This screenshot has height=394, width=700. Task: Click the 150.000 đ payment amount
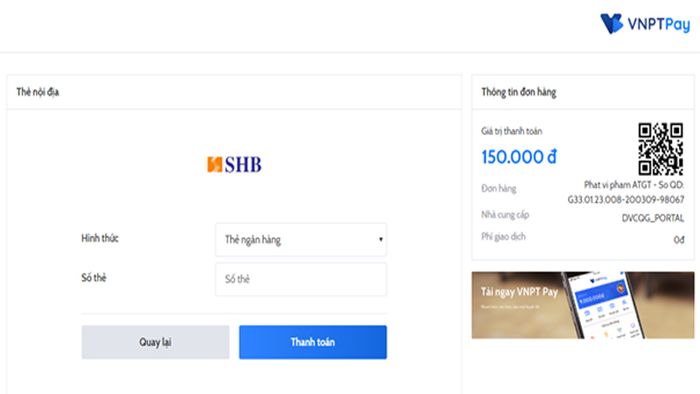pyautogui.click(x=519, y=157)
